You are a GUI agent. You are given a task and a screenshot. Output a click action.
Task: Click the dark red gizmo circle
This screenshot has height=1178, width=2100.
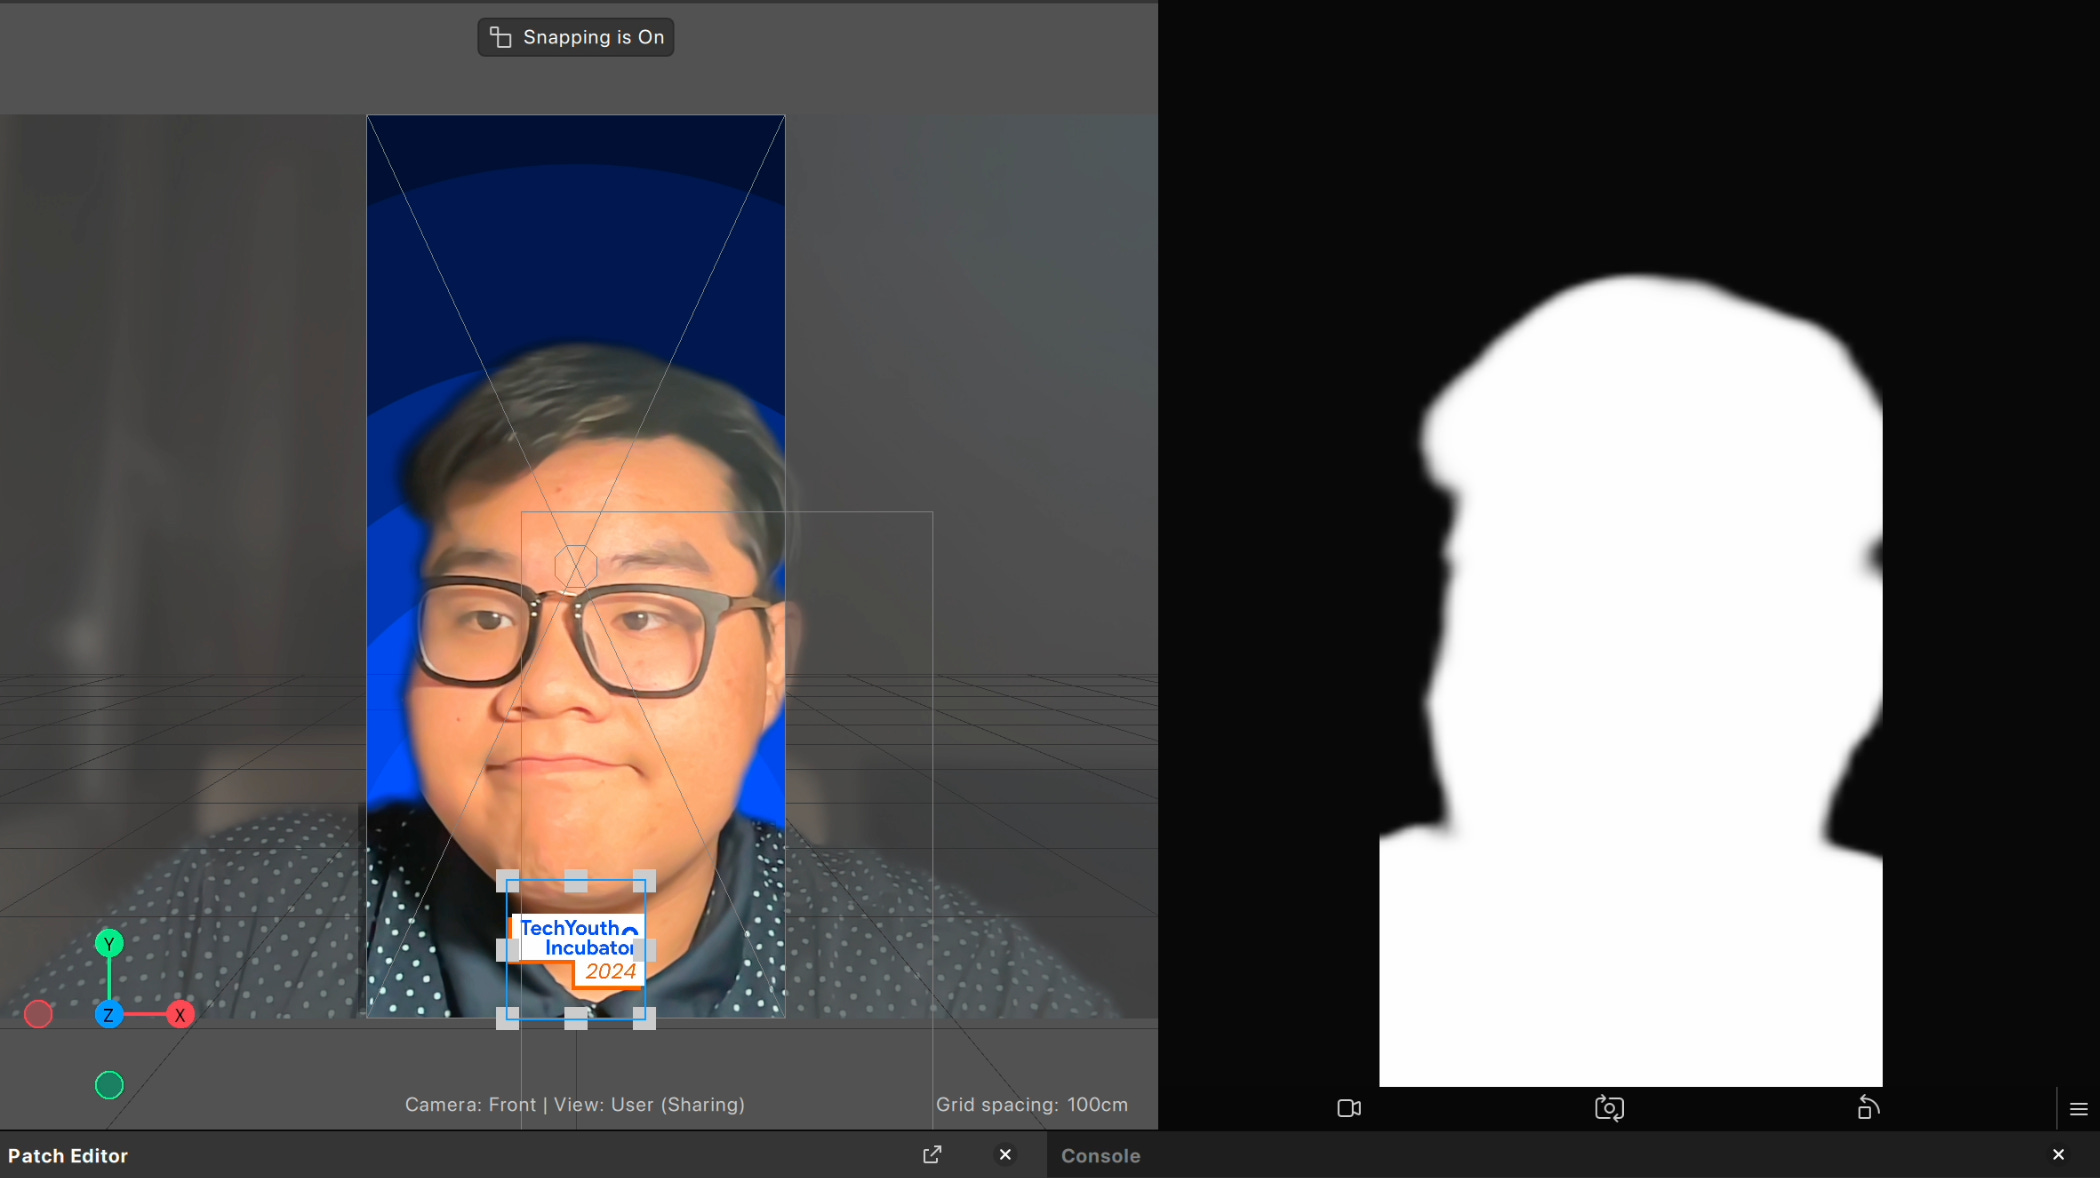pos(38,1014)
